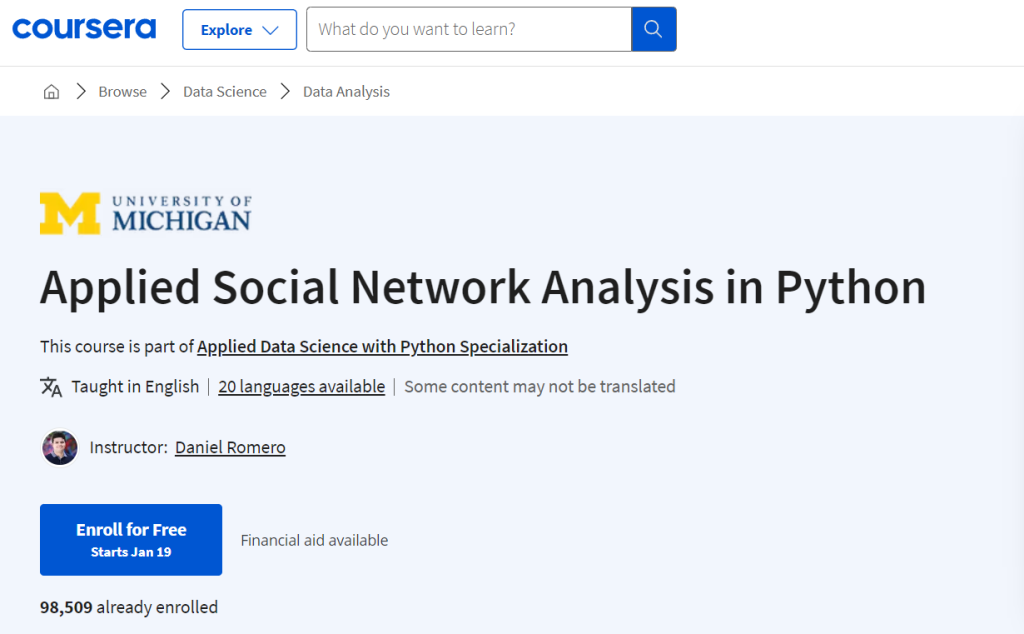
Task: Click the search input field
Action: [468, 29]
